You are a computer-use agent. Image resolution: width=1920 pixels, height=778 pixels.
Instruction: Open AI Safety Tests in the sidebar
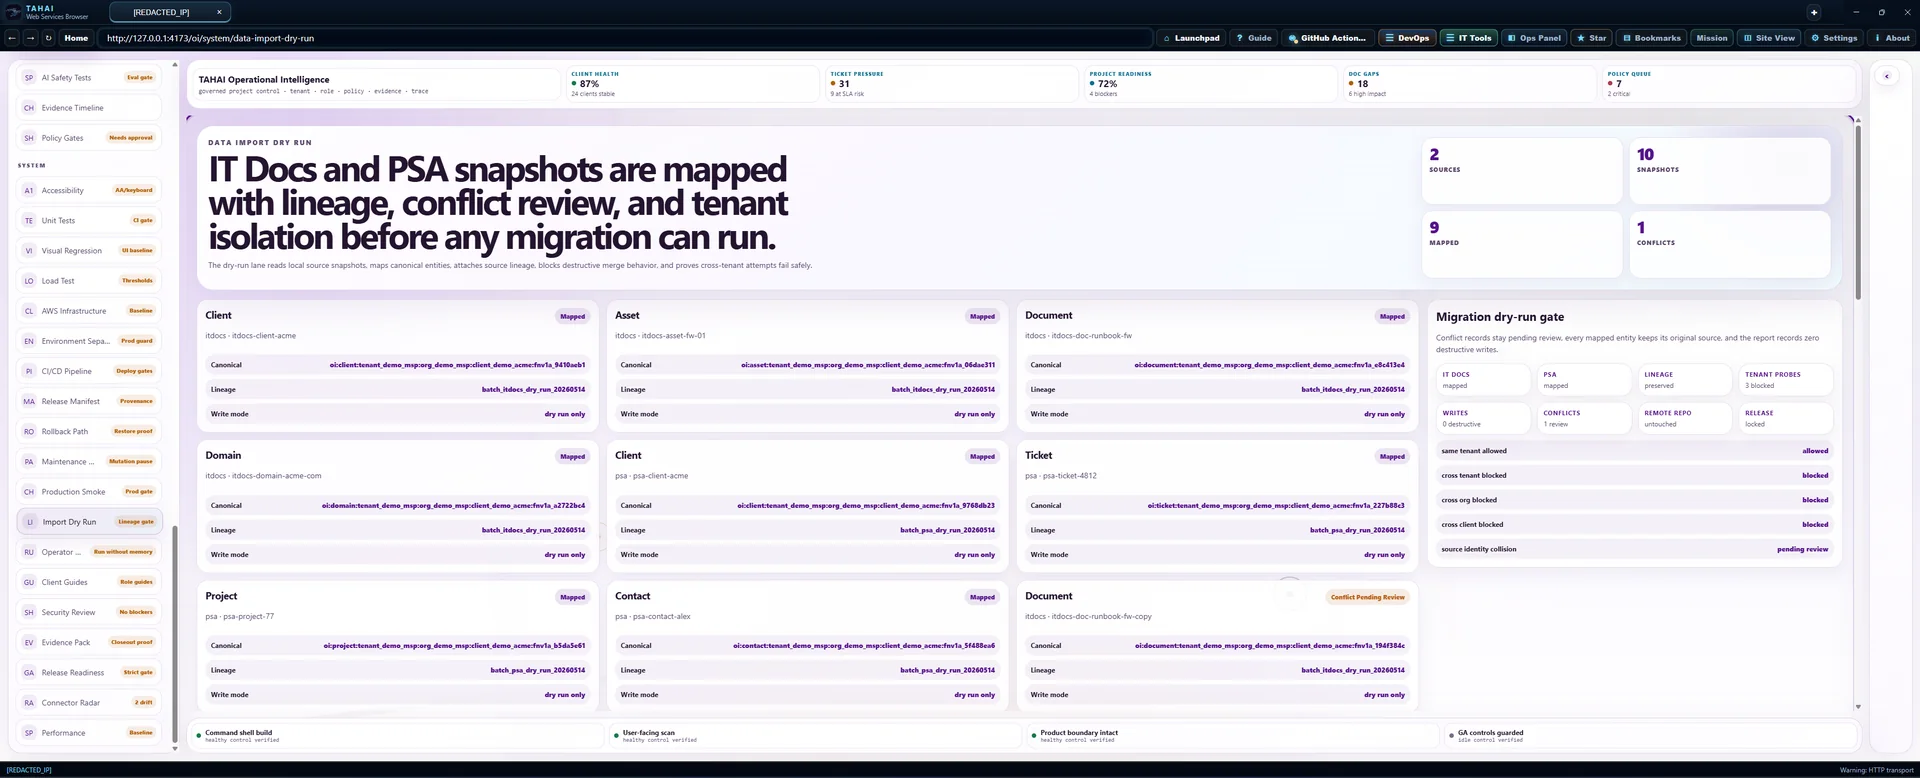click(x=89, y=78)
